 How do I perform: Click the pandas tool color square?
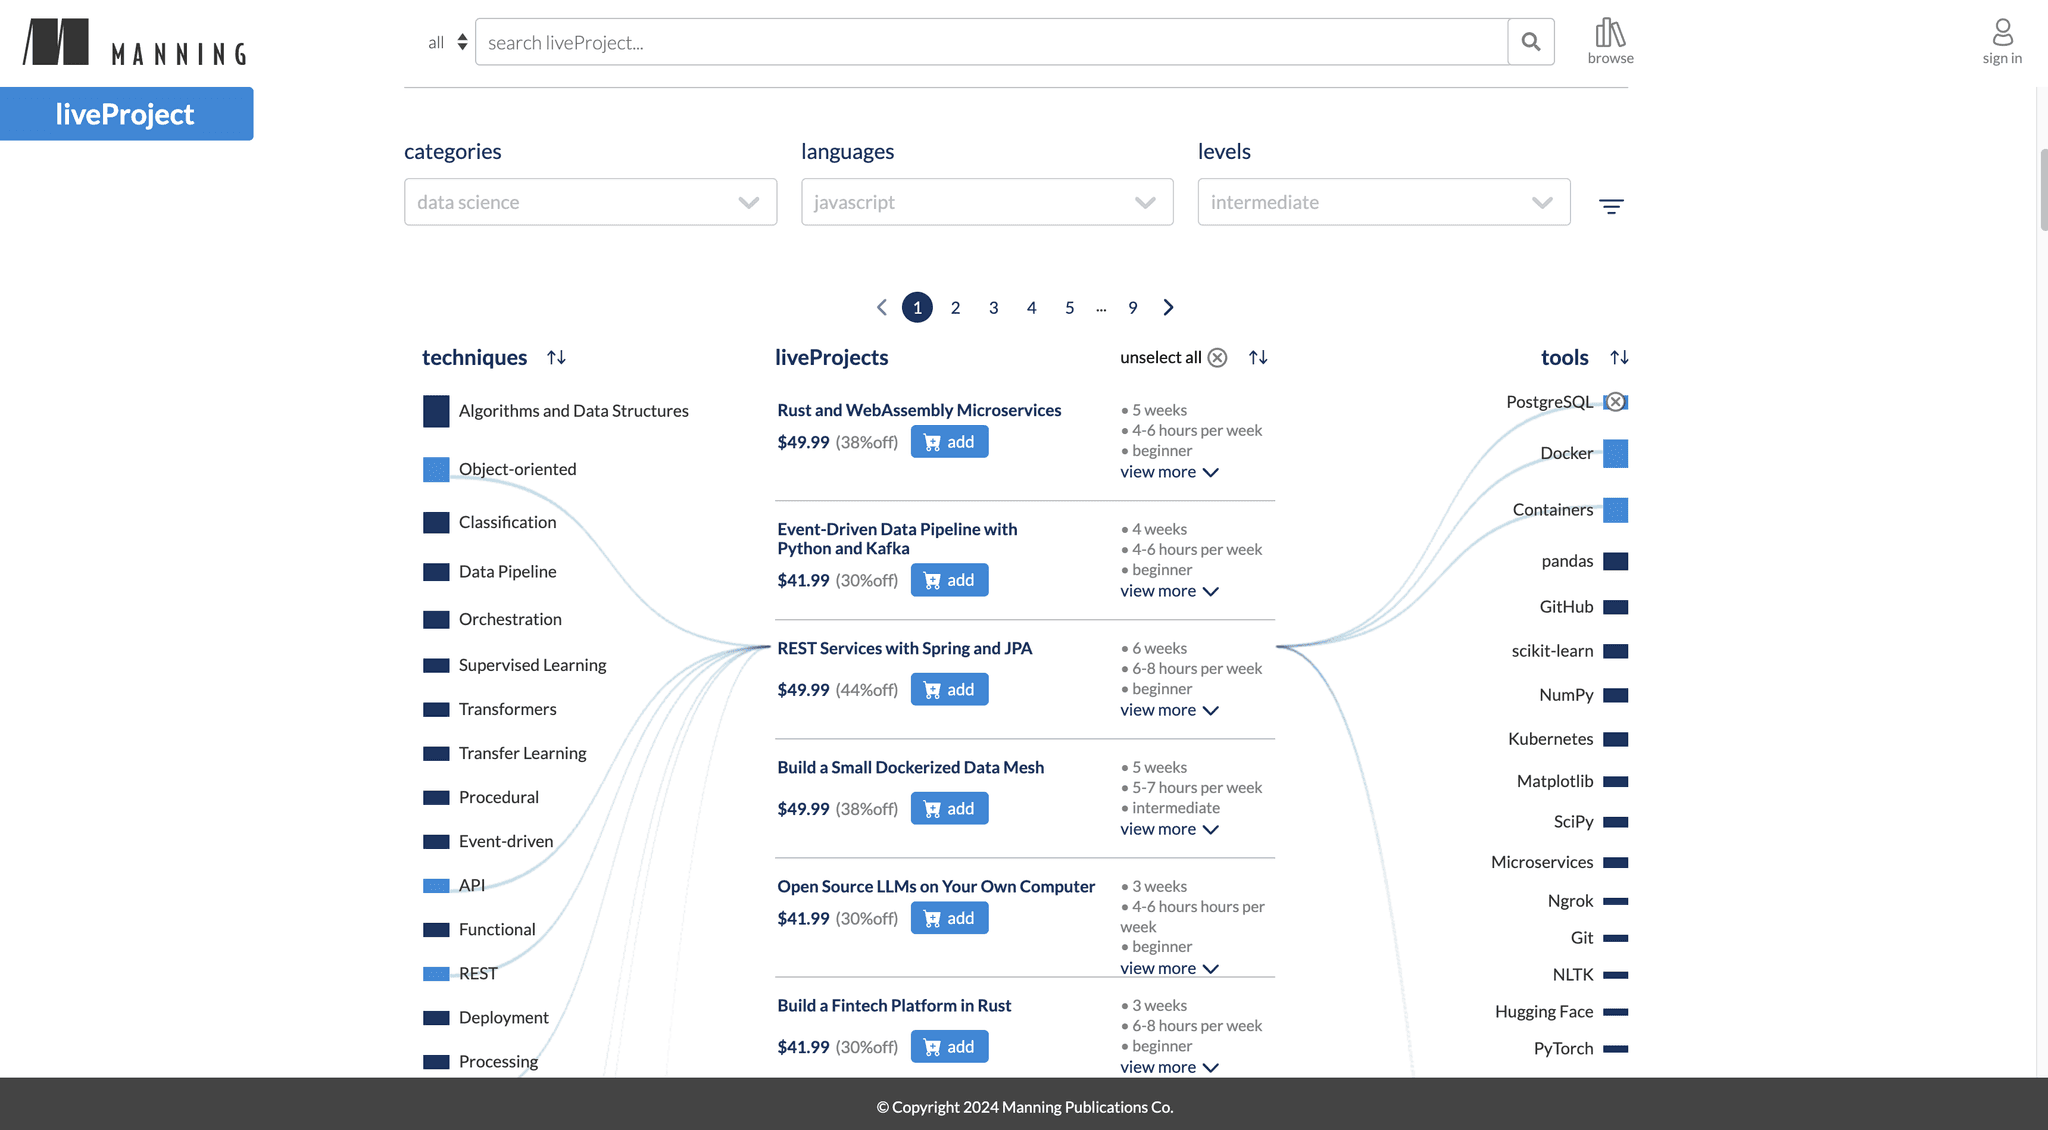[1615, 561]
